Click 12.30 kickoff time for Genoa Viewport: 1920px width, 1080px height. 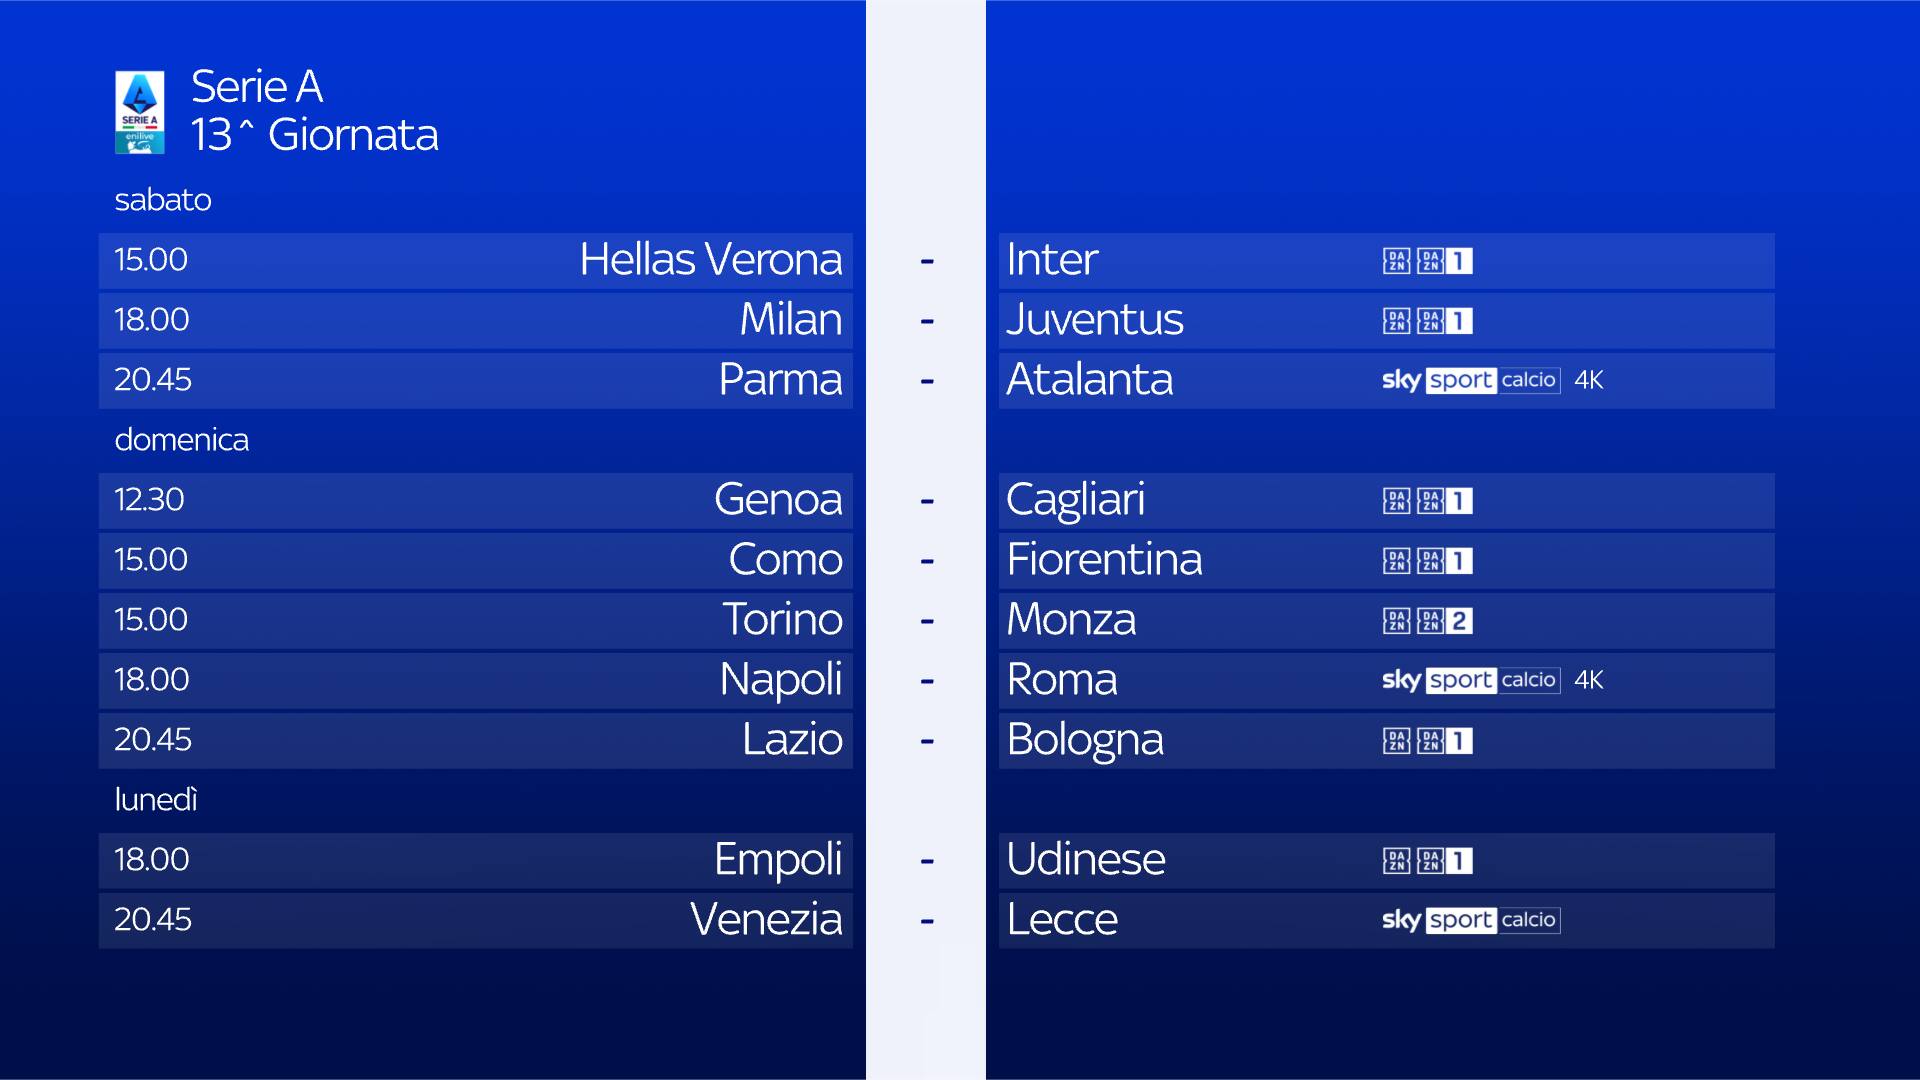pyautogui.click(x=149, y=500)
